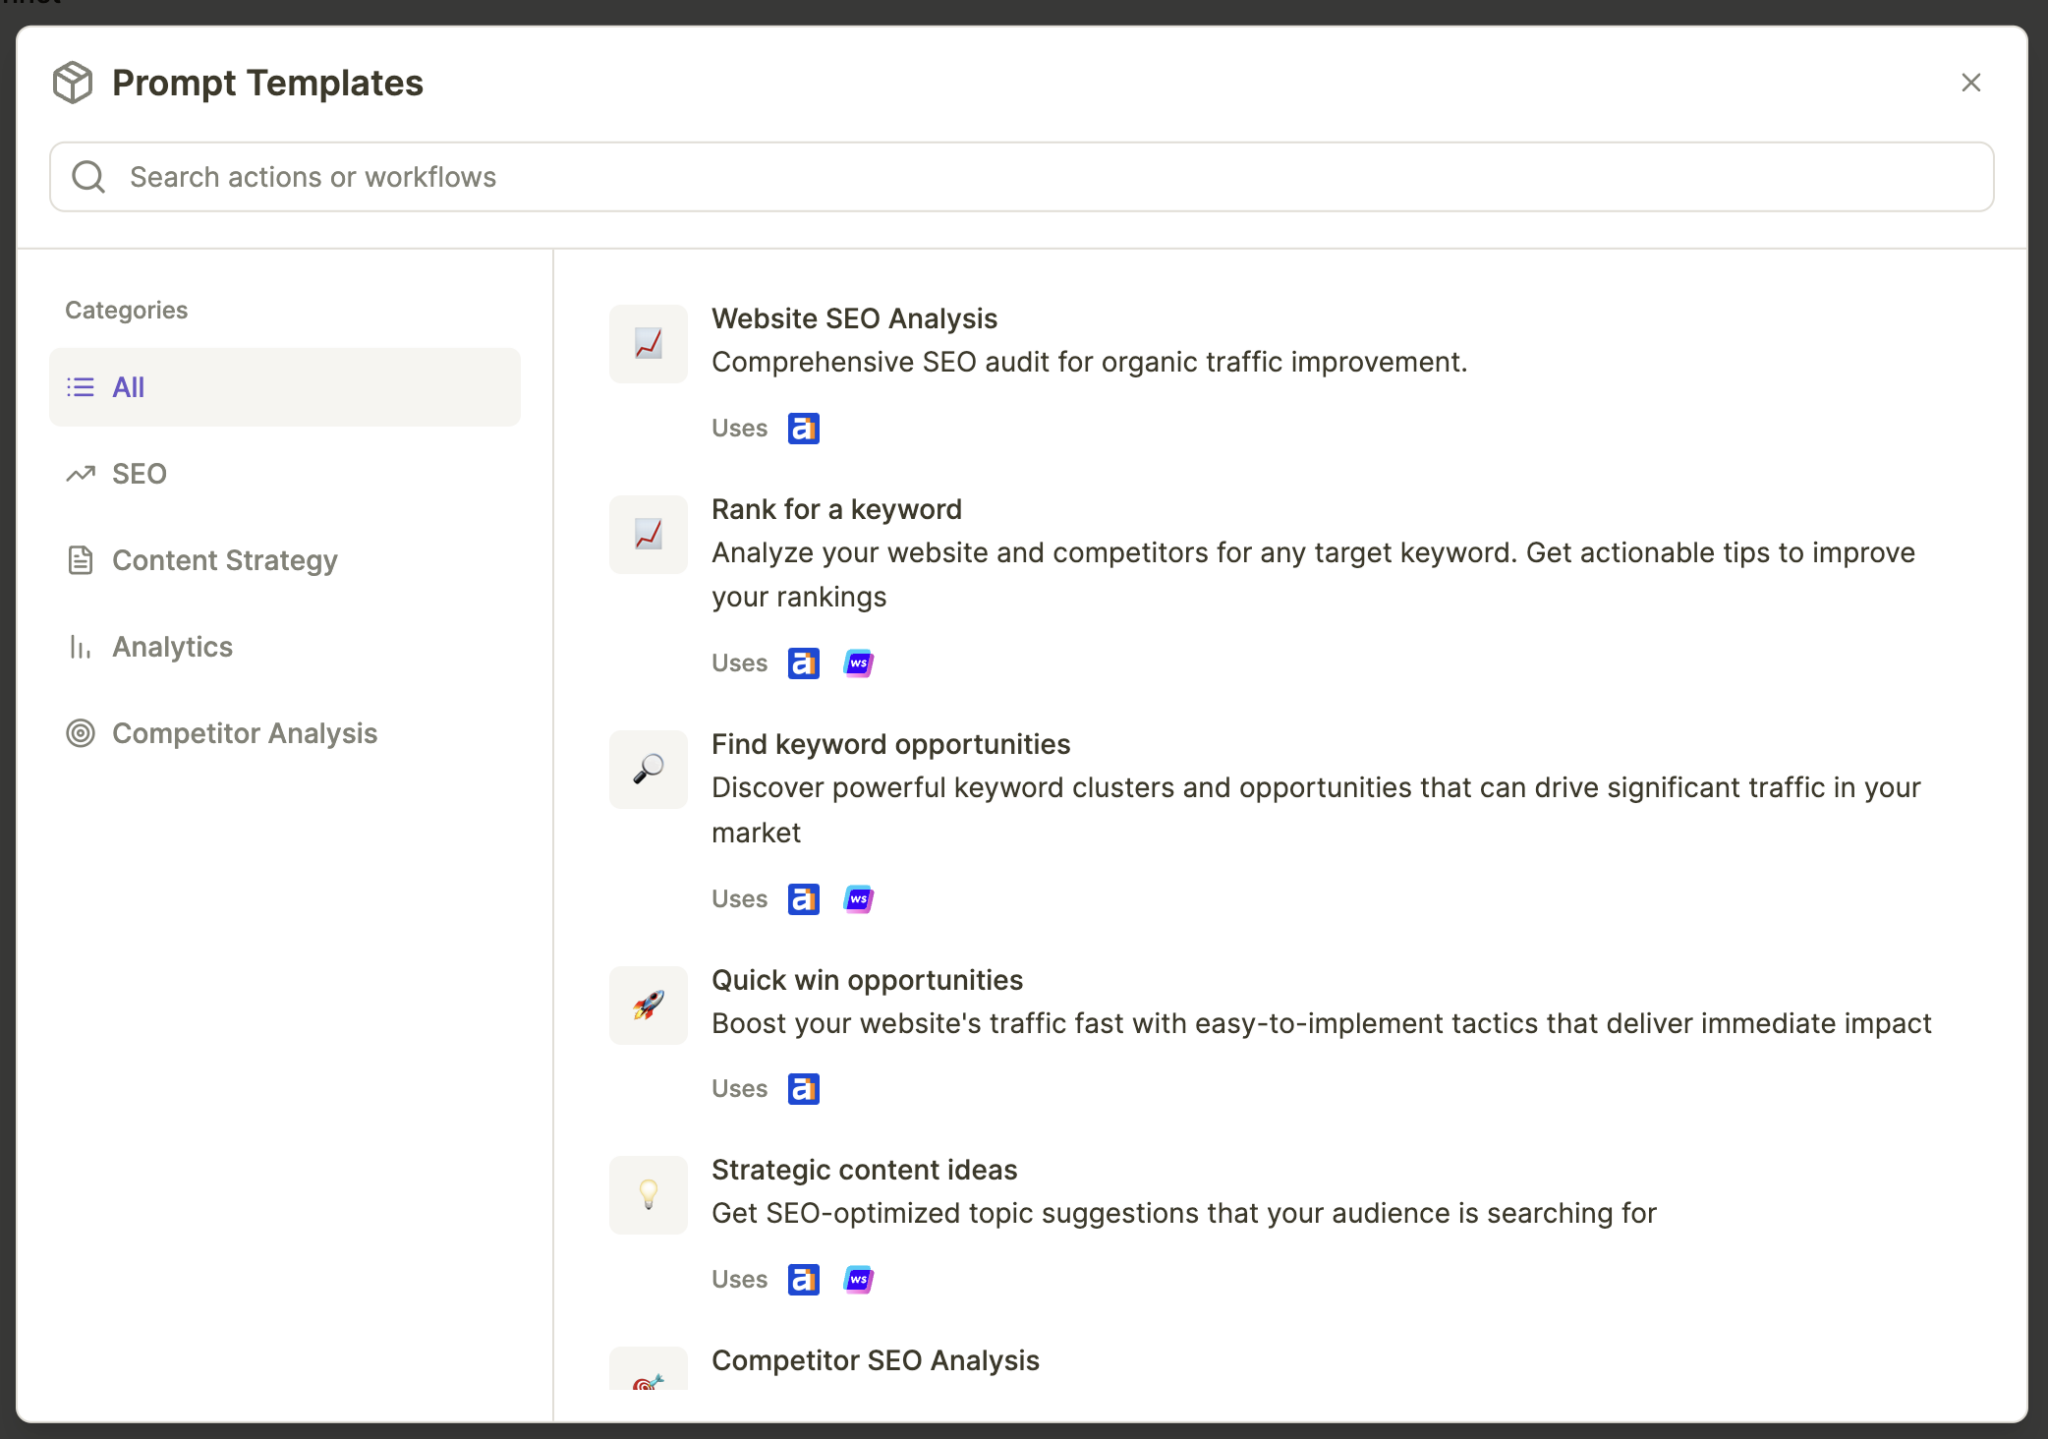Switch to the Content Strategy category
The height and width of the screenshot is (1439, 2048).
click(x=224, y=560)
